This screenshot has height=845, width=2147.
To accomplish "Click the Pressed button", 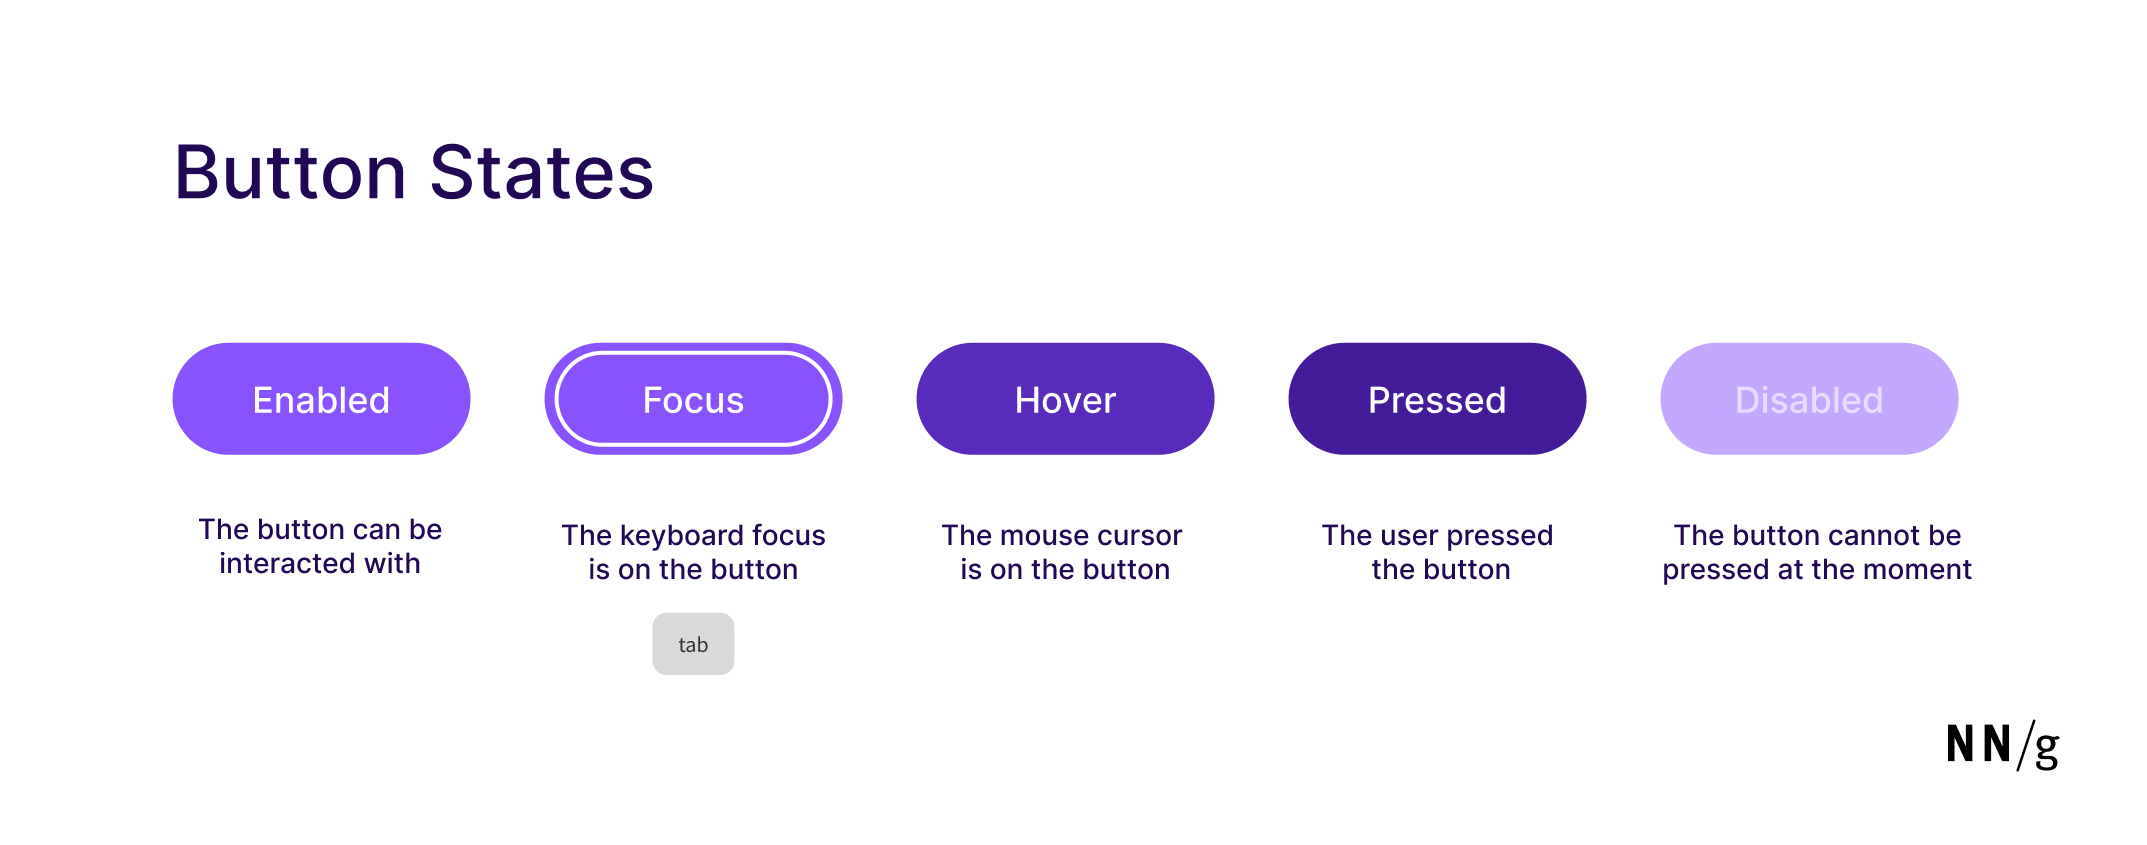I will tap(1437, 399).
